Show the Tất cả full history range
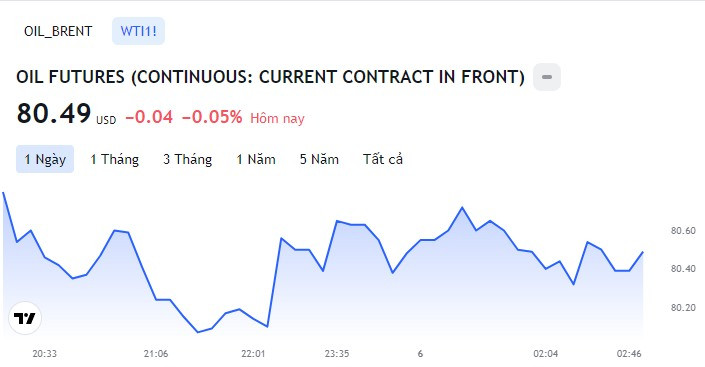705x367 pixels. (x=383, y=159)
